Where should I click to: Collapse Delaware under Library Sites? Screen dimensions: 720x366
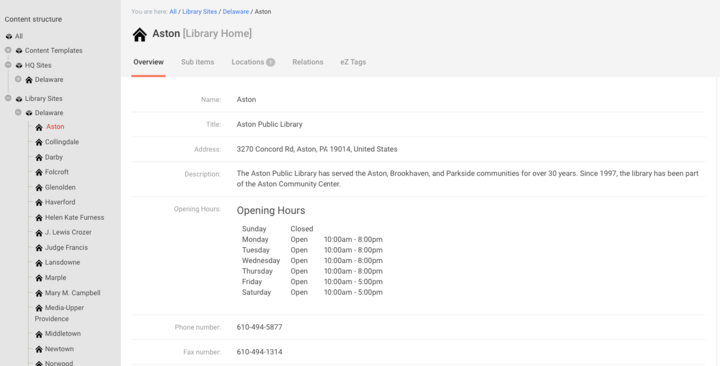(x=18, y=112)
